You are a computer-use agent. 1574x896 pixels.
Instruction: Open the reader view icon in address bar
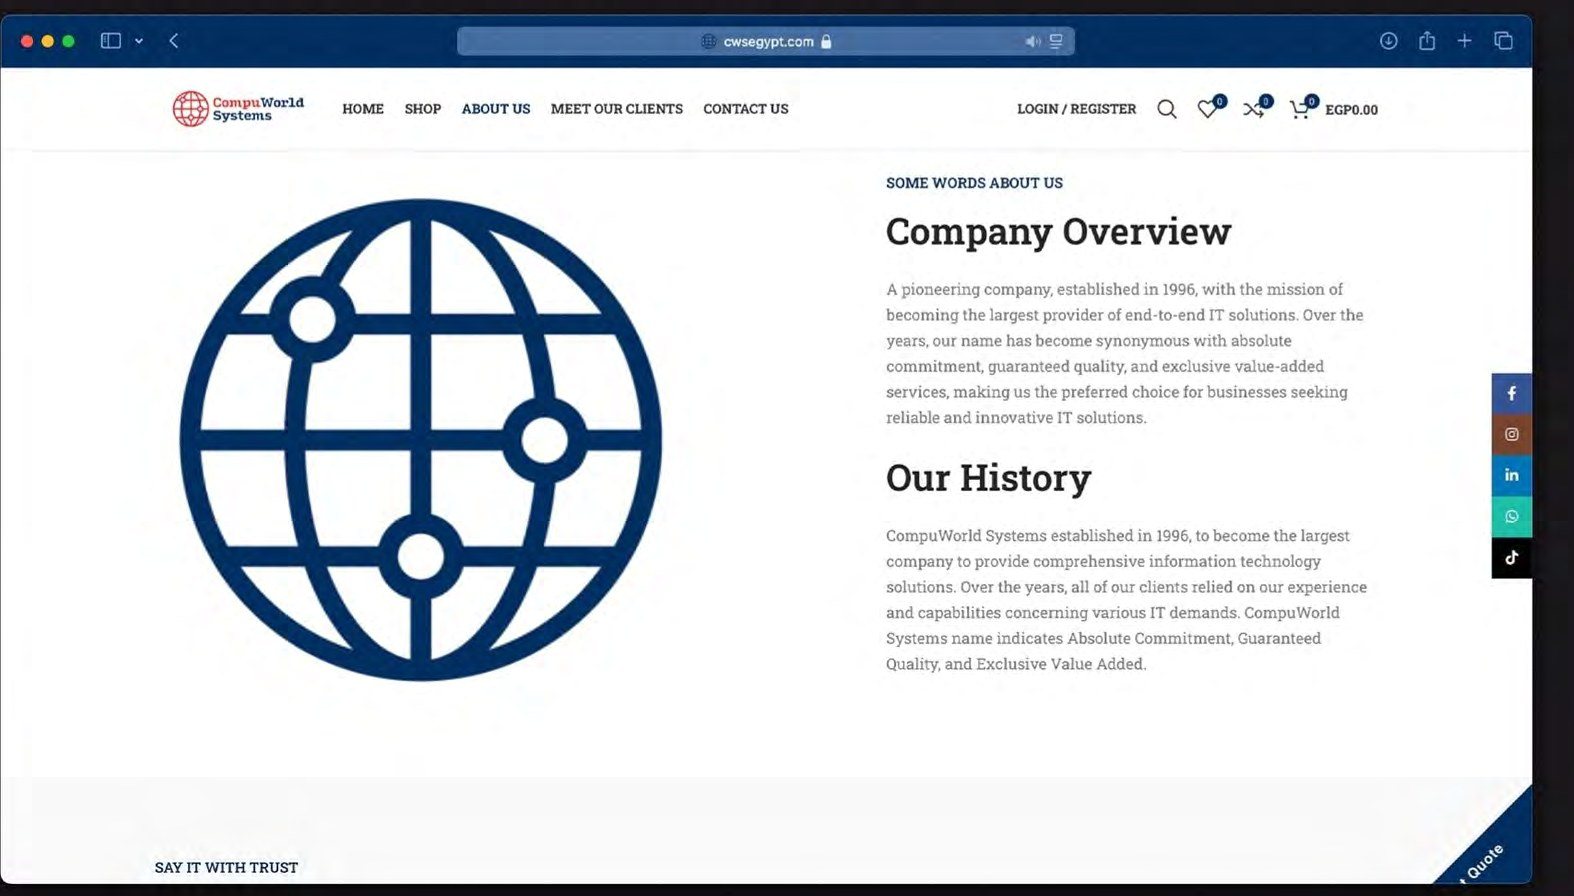coord(1056,41)
